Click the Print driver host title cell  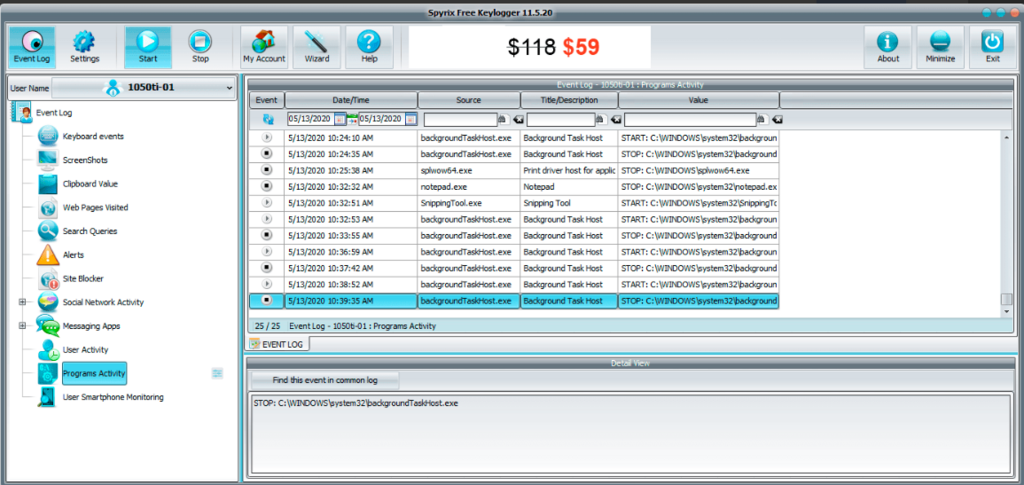[x=569, y=170]
